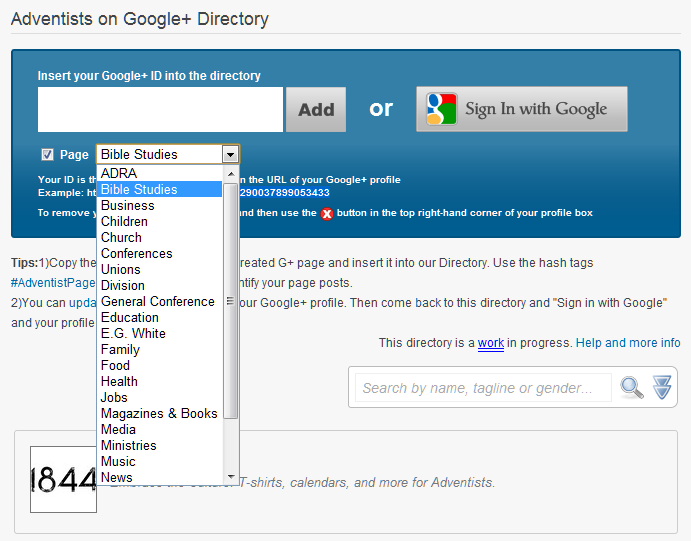Select Music in the dropdown
This screenshot has height=541, width=691.
[x=160, y=461]
